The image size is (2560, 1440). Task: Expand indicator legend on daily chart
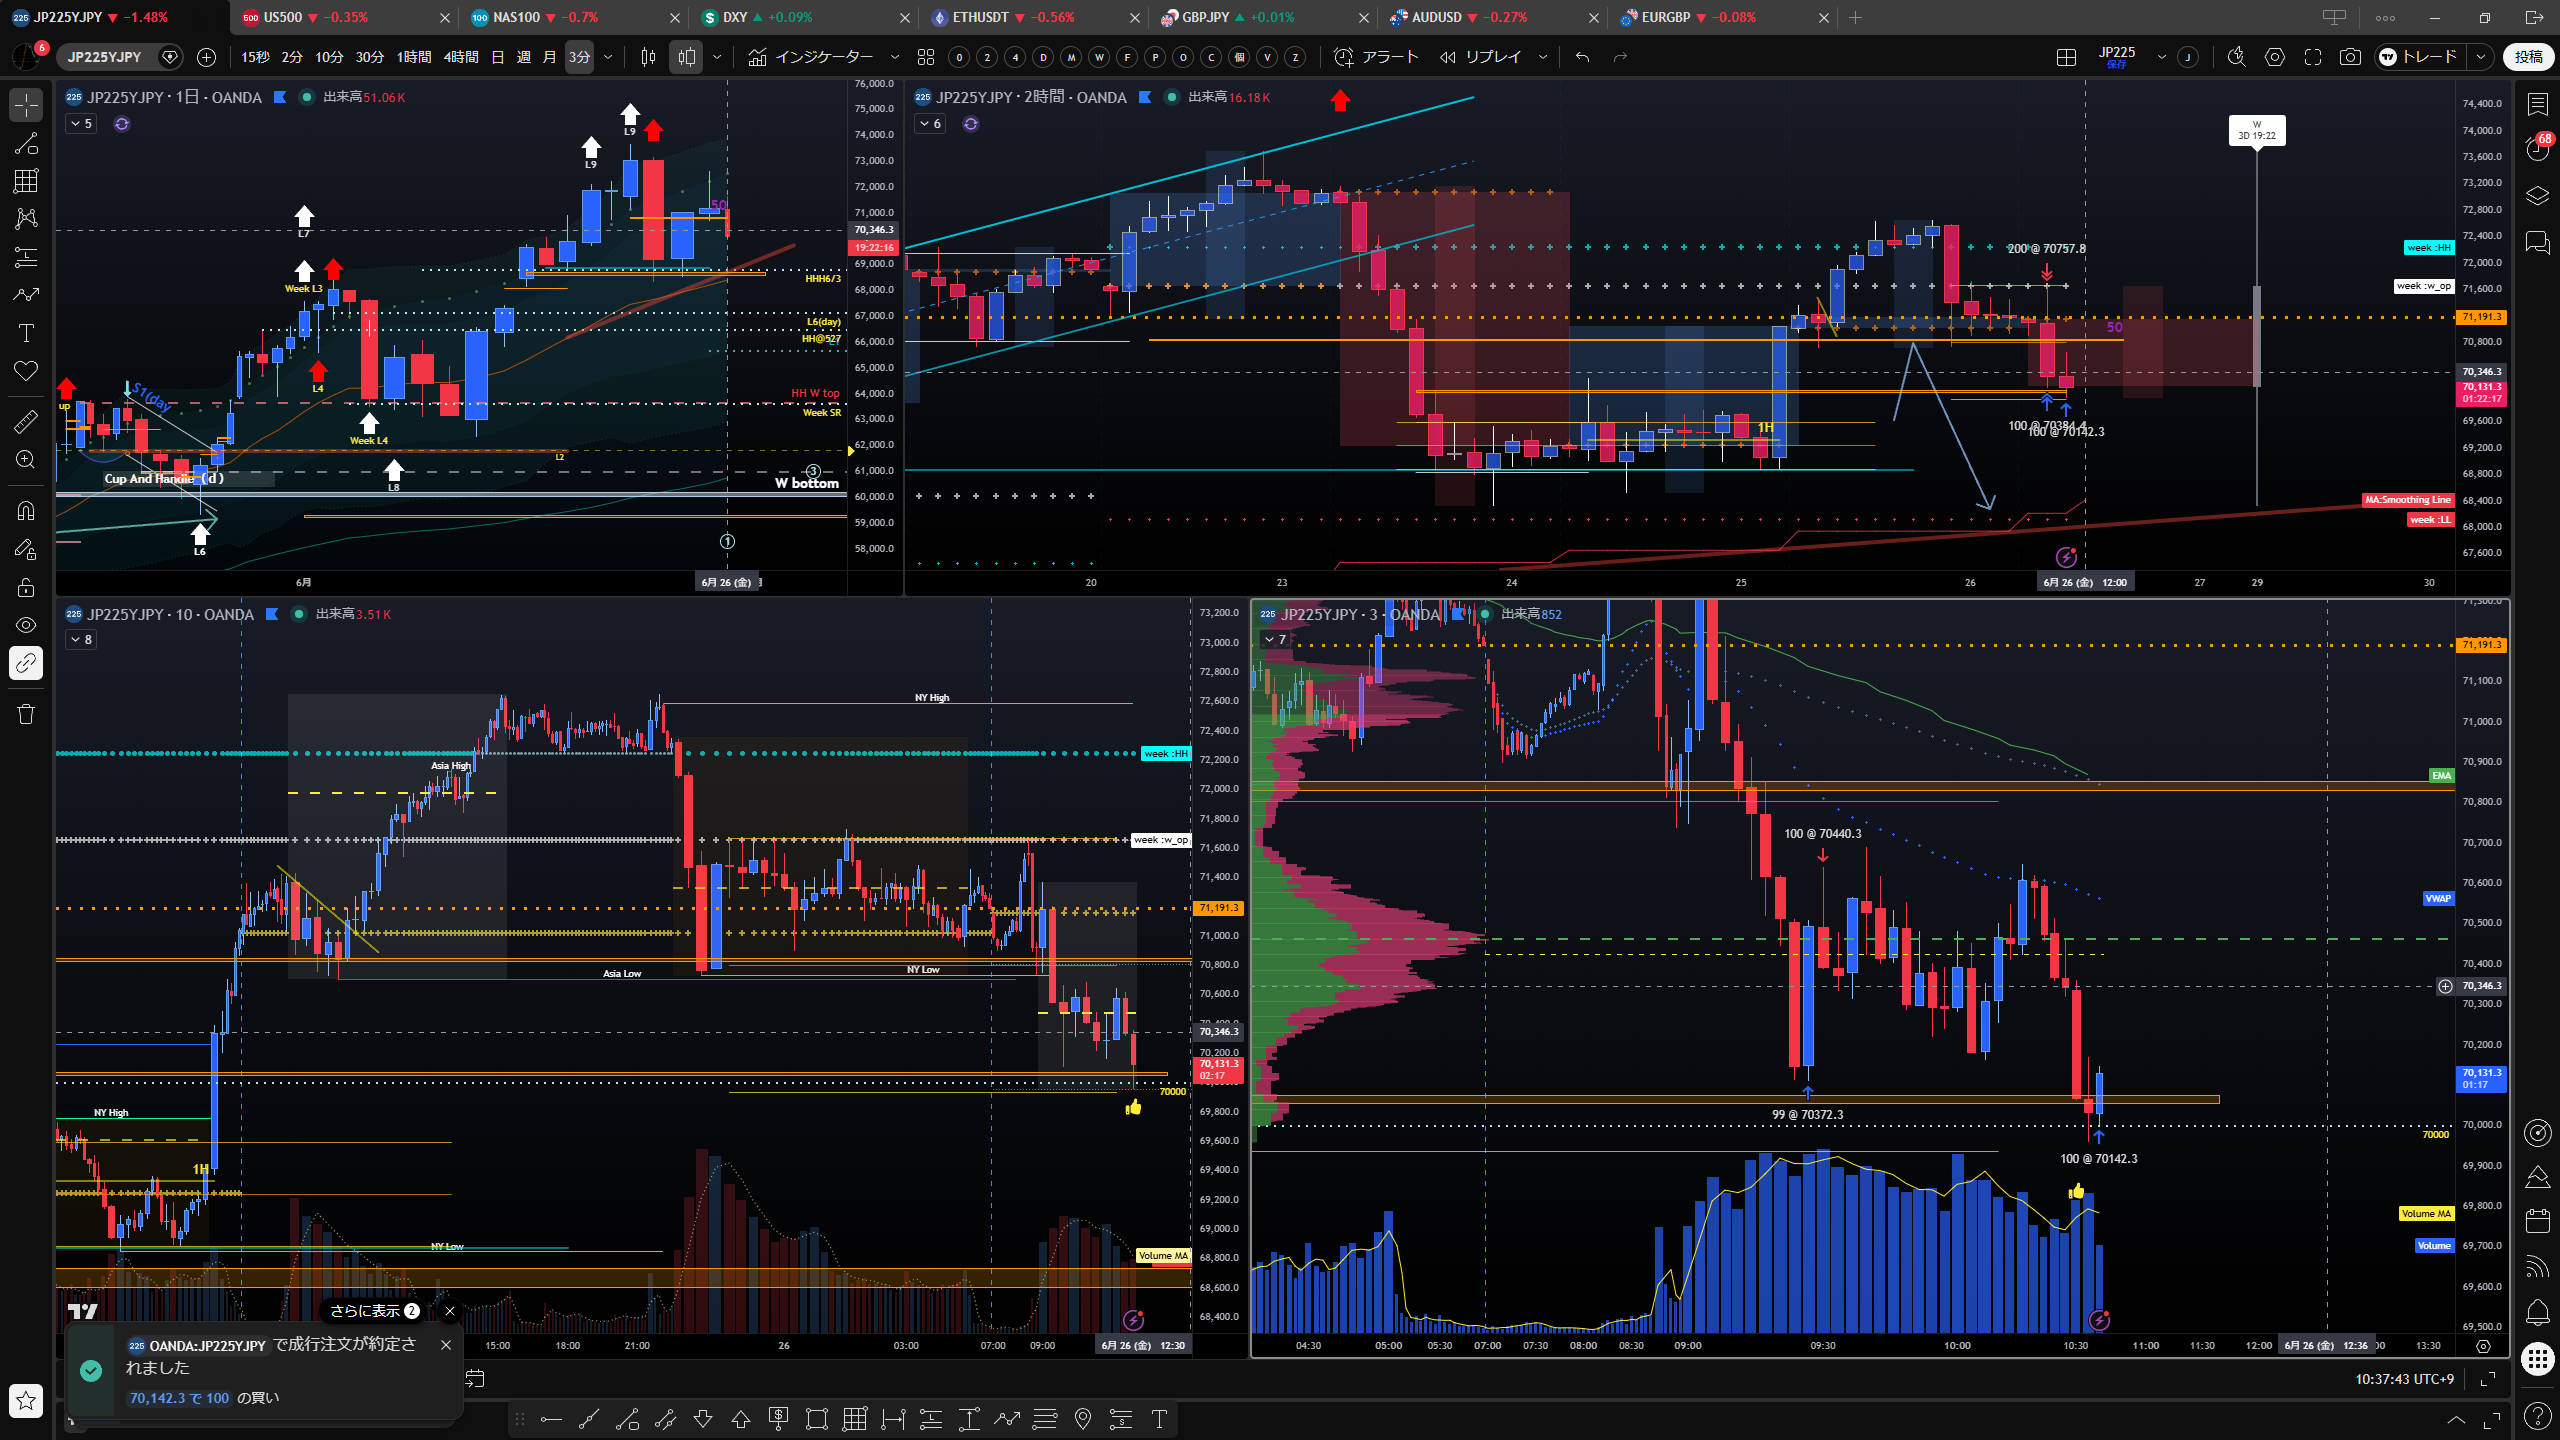(x=81, y=124)
